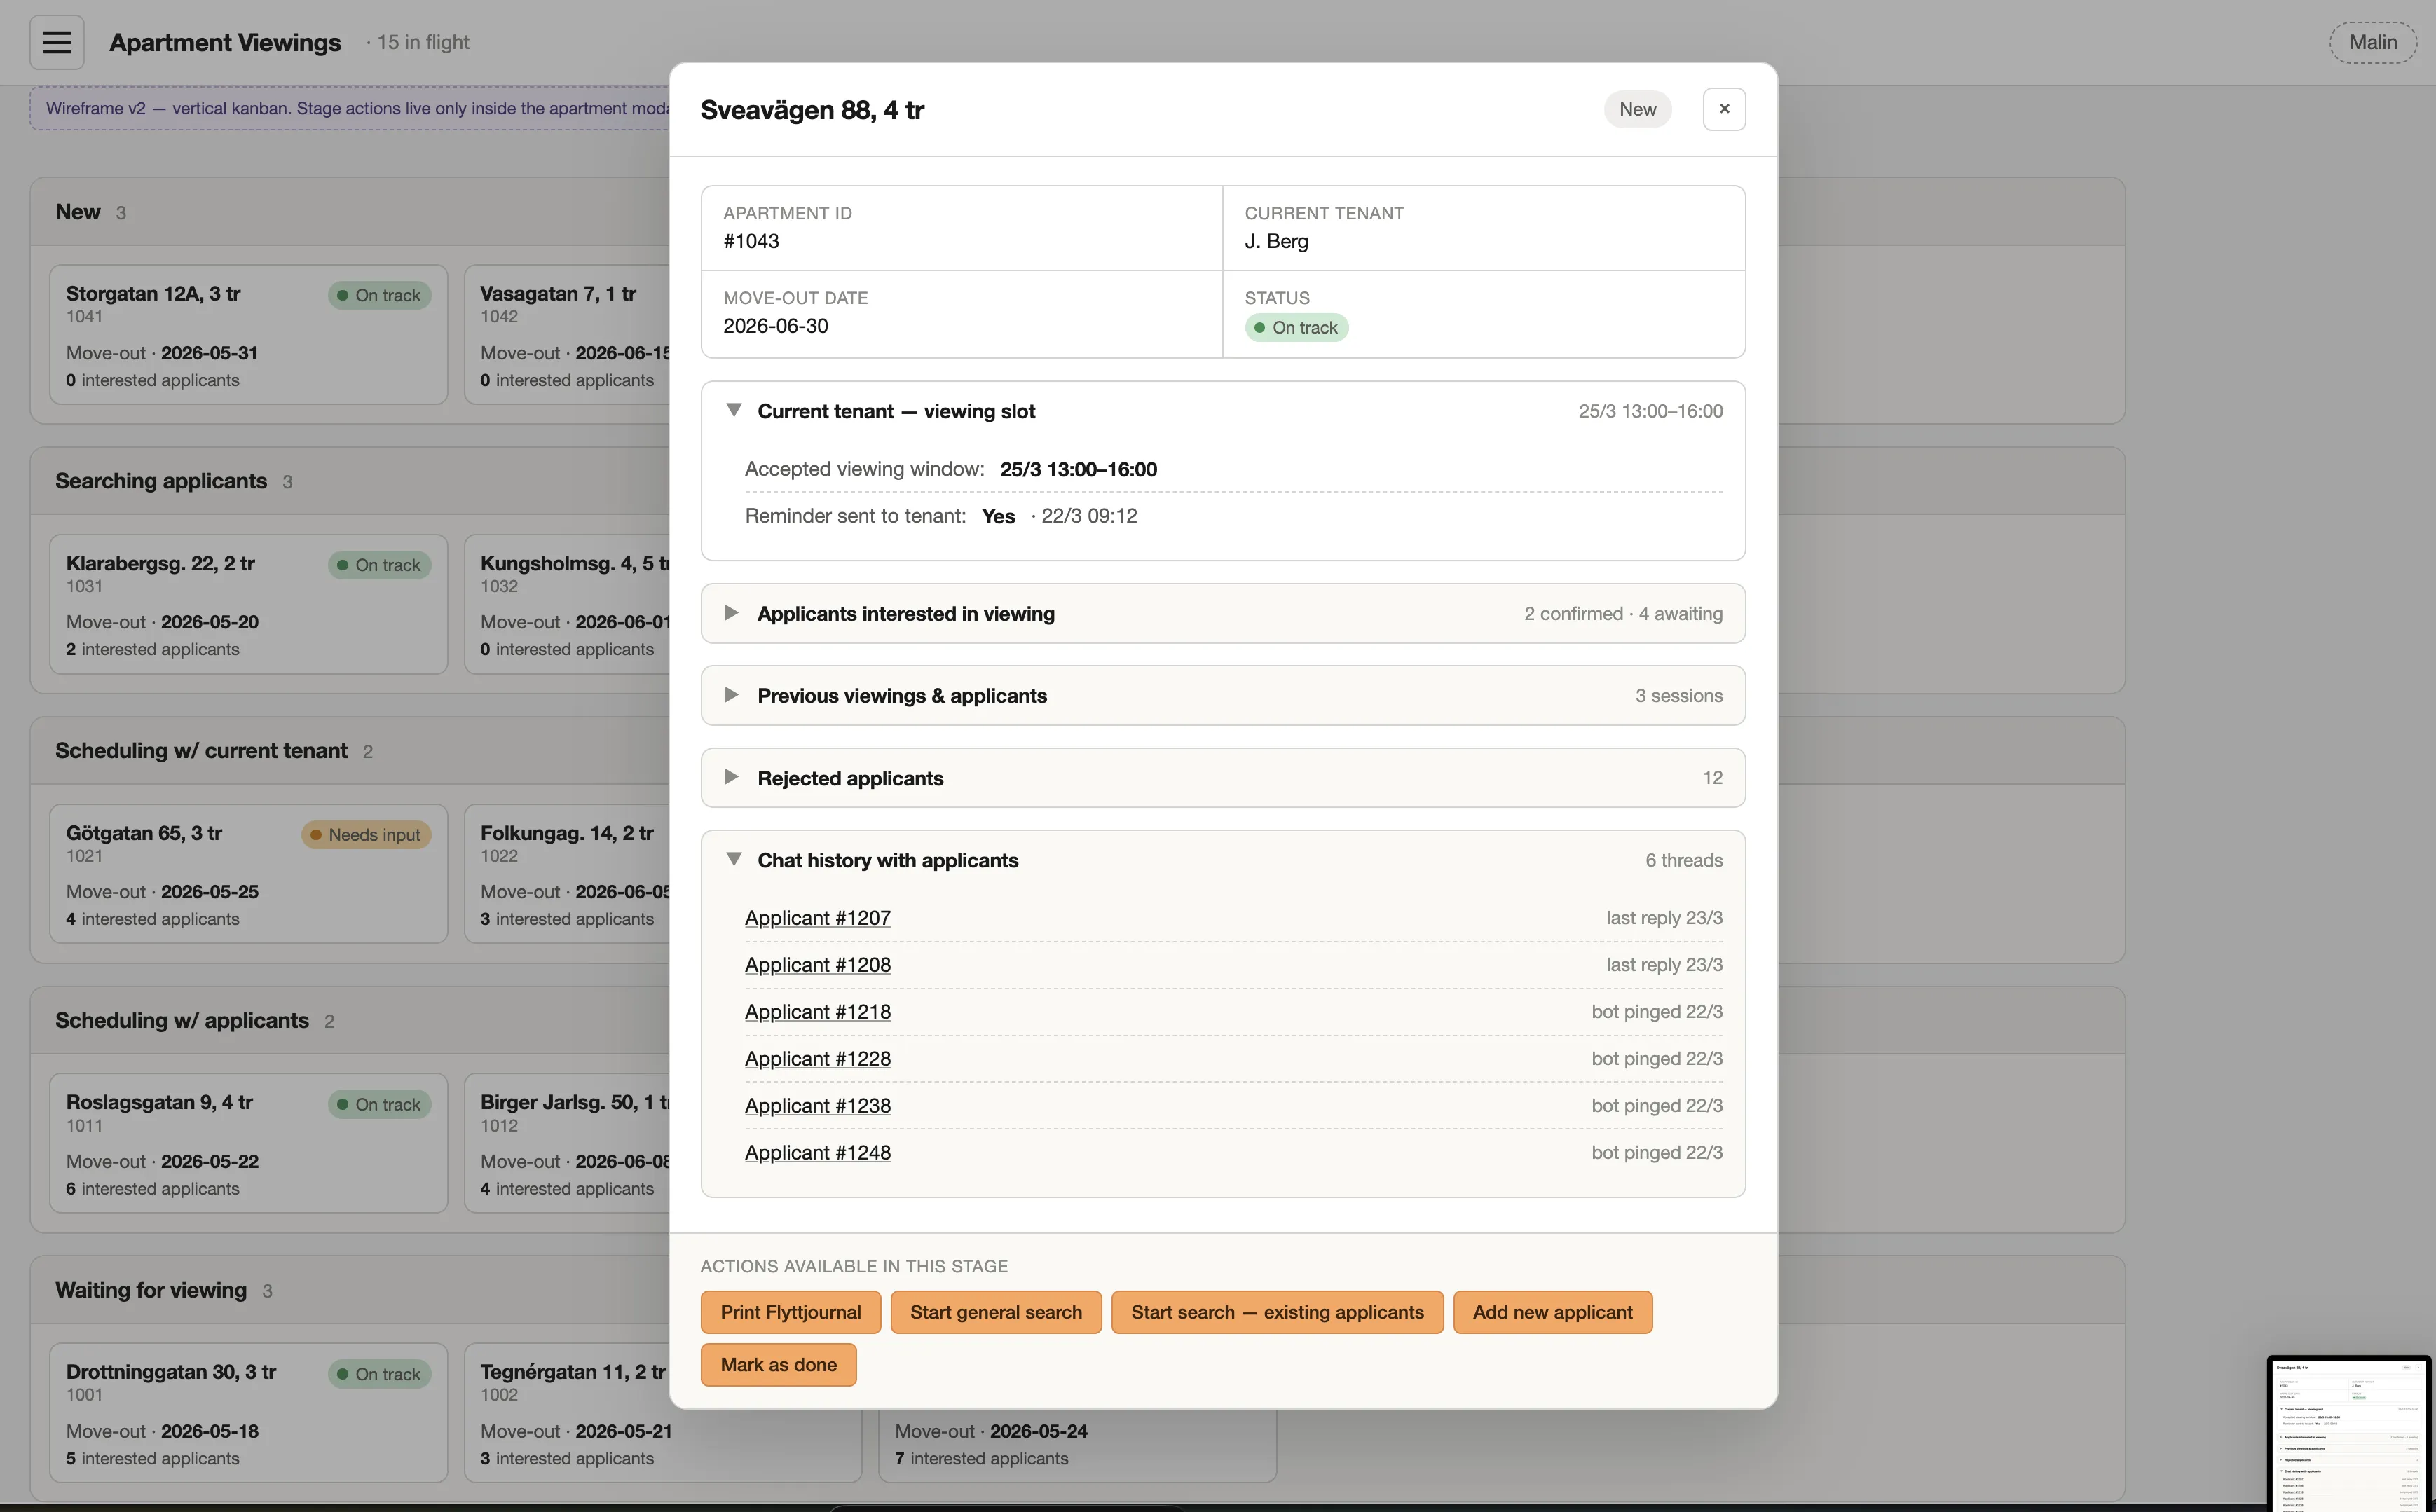Close the Sveavägen 88 modal

(x=1724, y=109)
